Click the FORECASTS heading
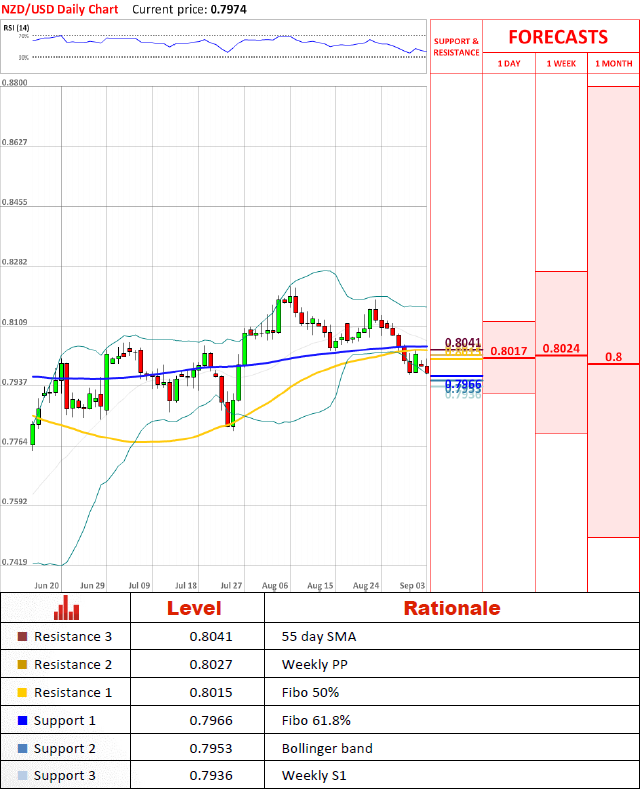 (x=557, y=37)
